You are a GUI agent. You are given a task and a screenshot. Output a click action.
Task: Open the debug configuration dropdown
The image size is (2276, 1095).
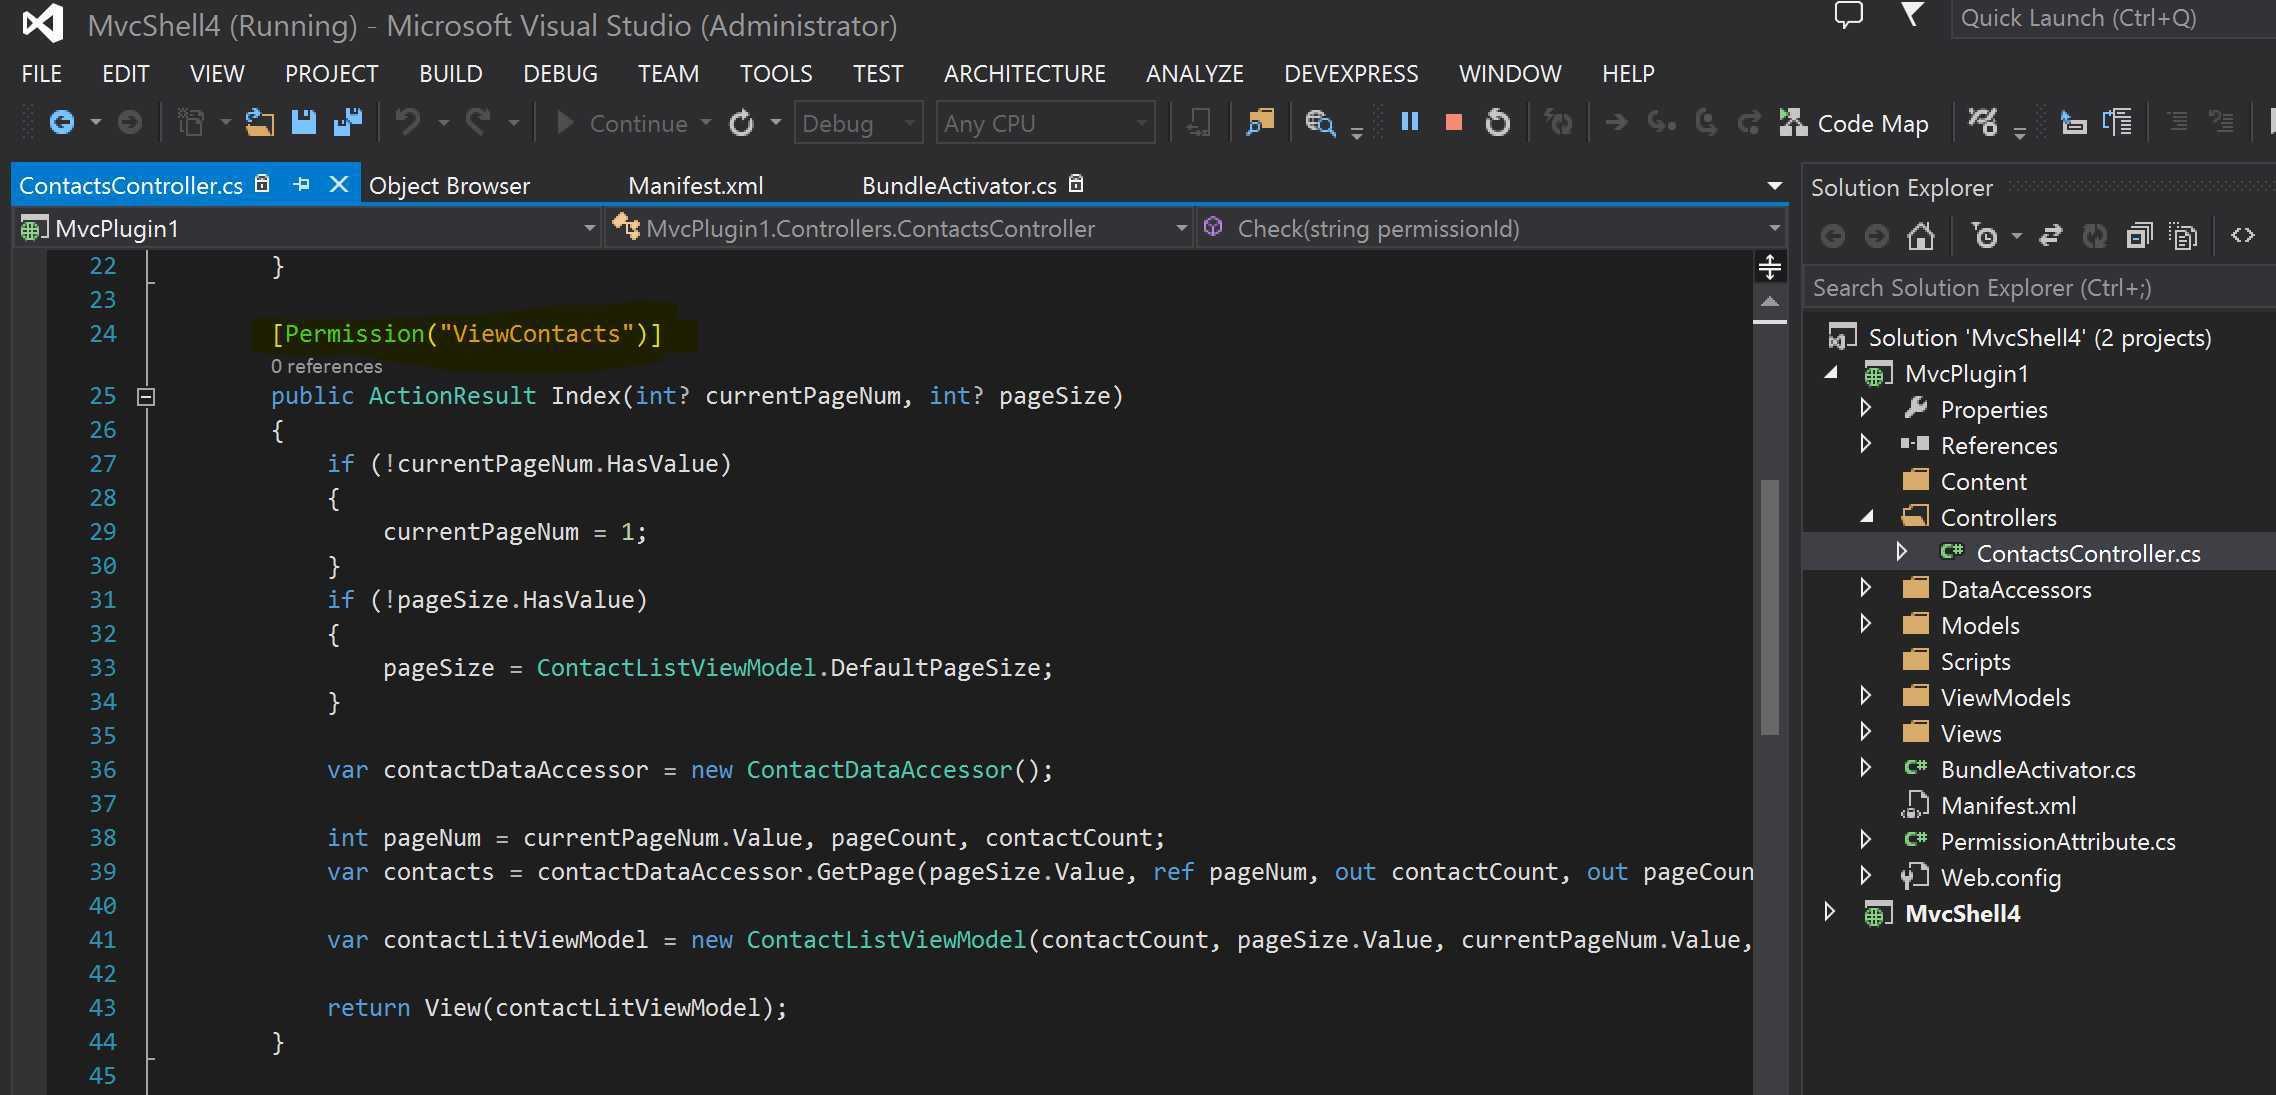859,122
